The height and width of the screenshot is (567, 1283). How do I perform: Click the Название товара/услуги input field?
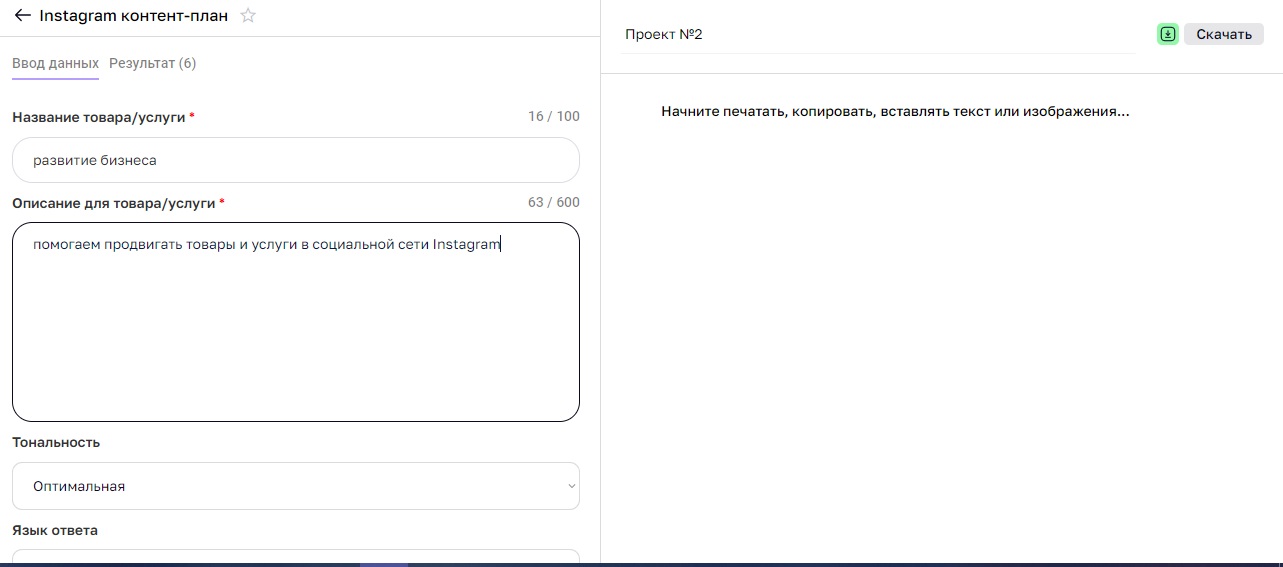(296, 160)
